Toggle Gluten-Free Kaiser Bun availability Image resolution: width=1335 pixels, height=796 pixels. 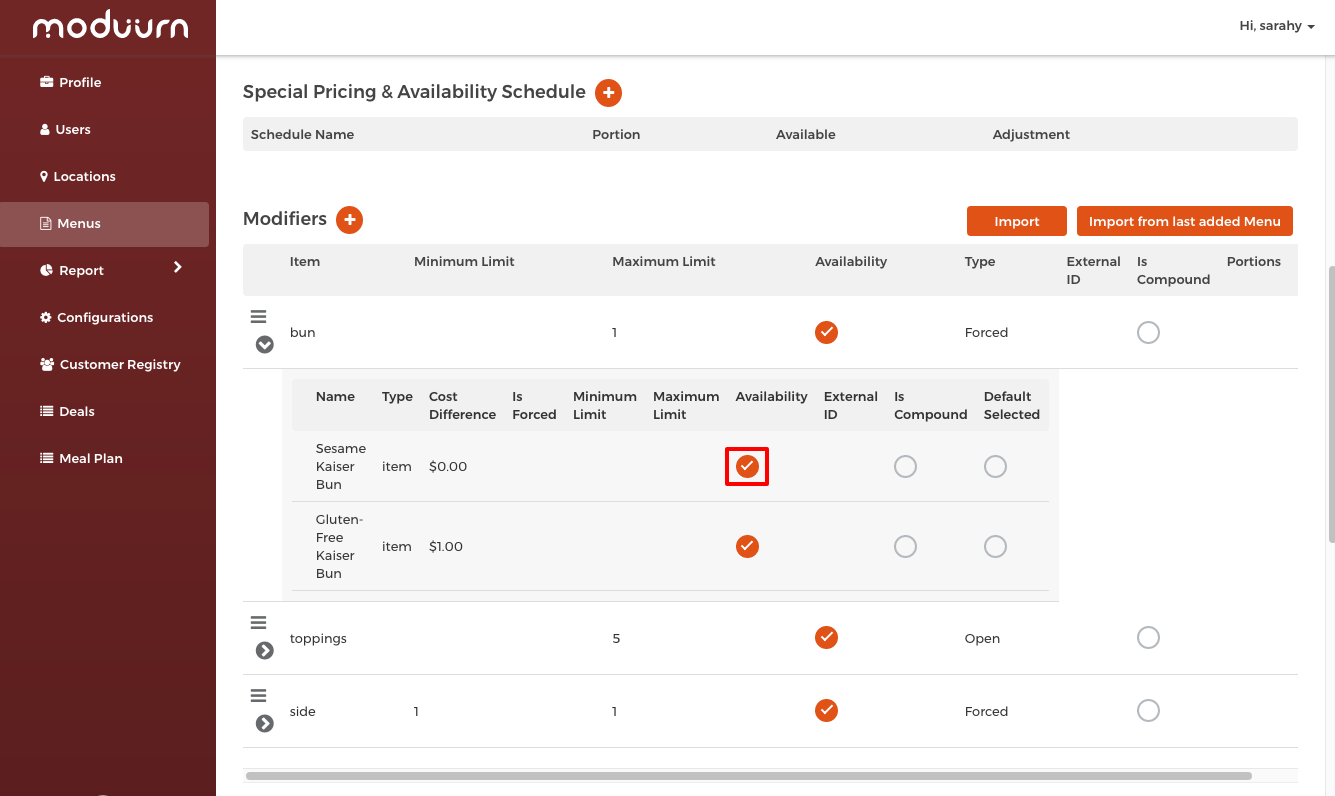pyautogui.click(x=747, y=546)
